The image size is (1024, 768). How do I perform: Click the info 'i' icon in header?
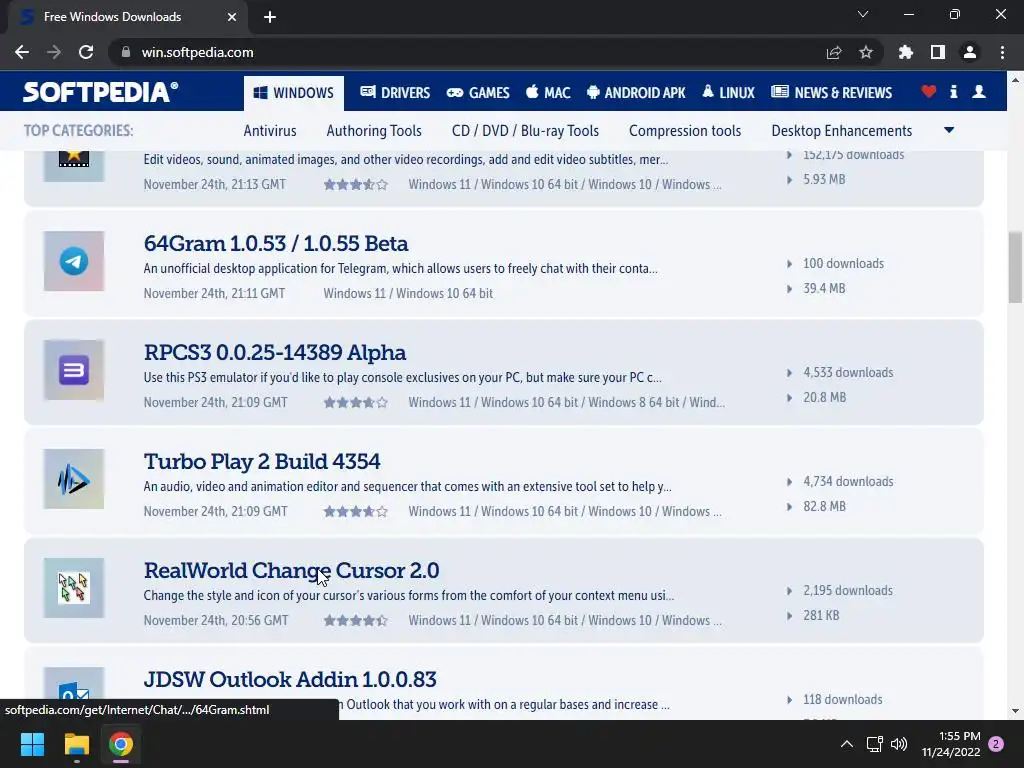point(953,92)
